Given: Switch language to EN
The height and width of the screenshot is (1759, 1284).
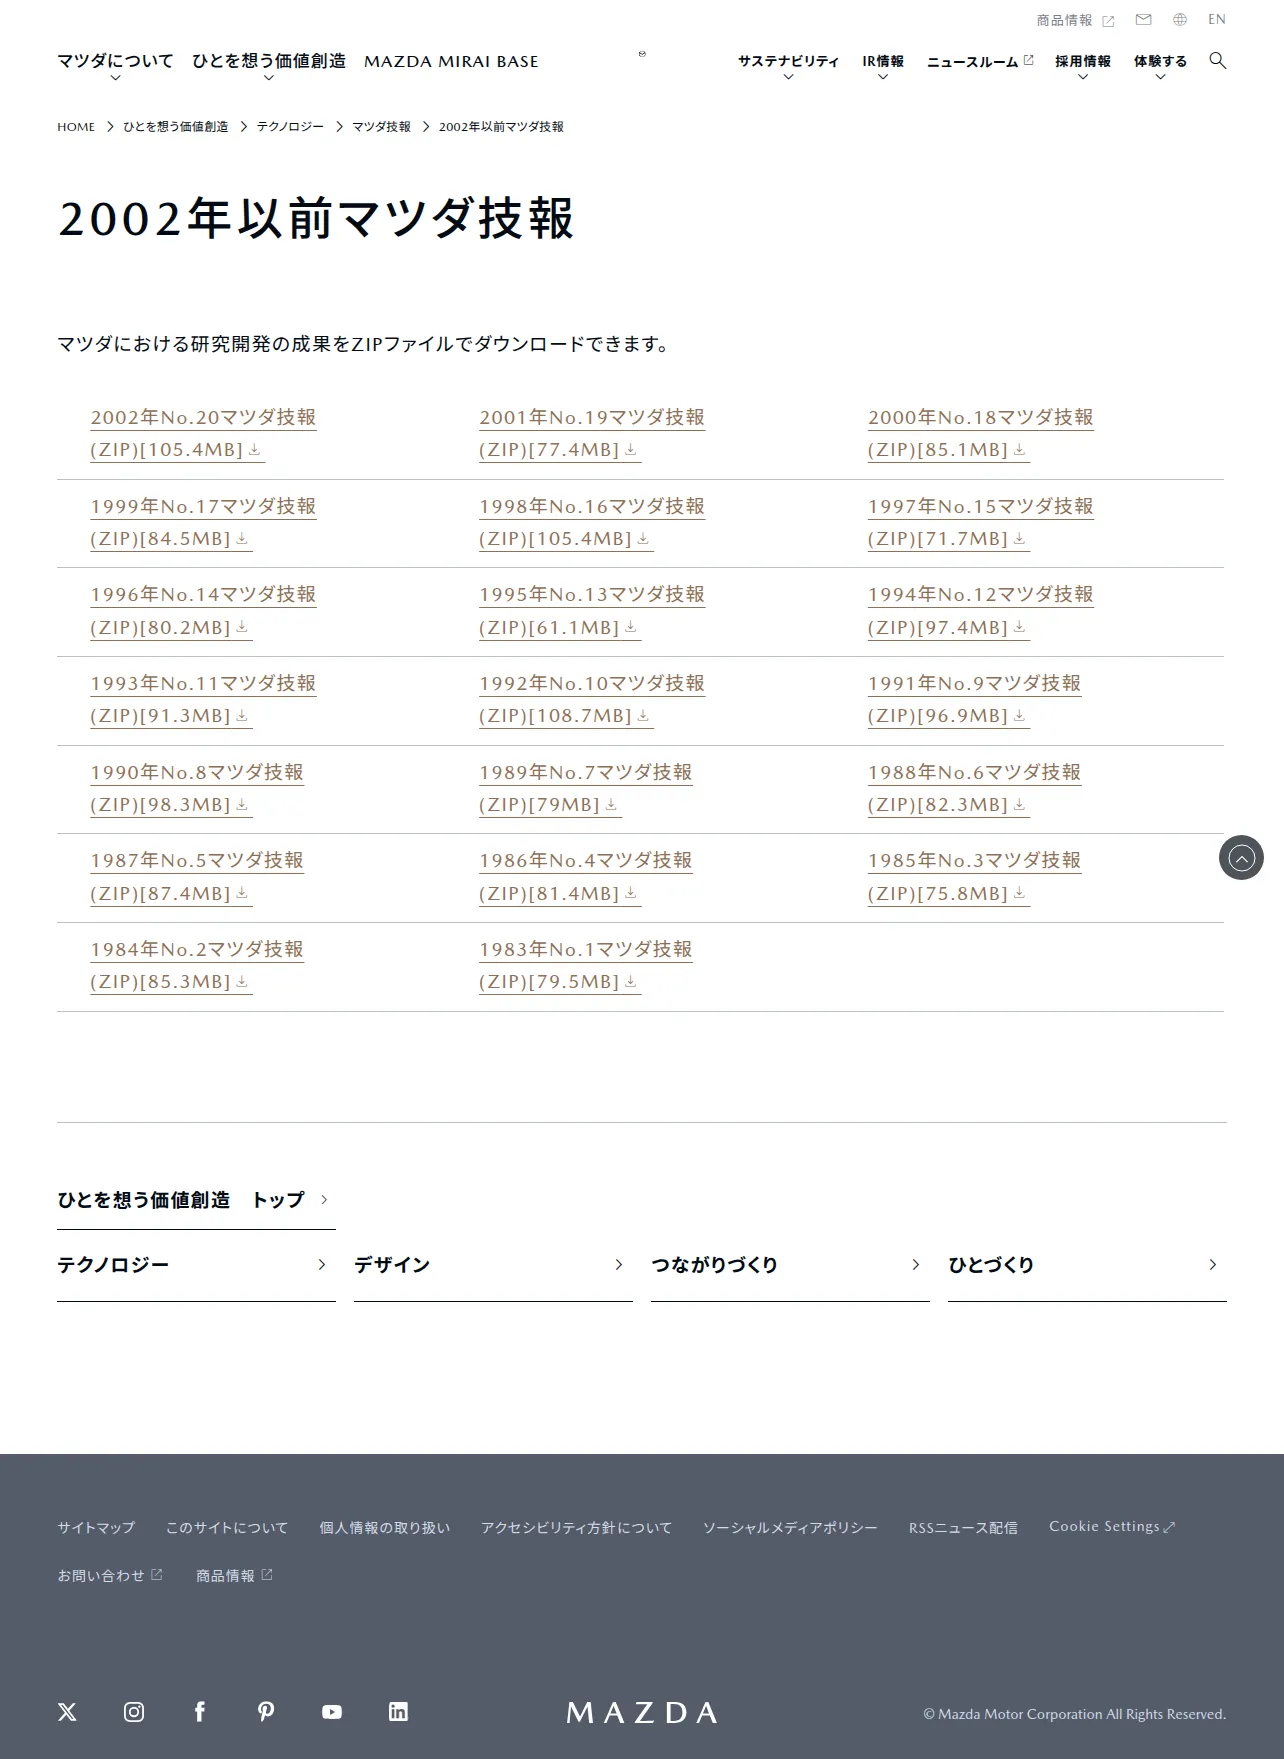Looking at the screenshot, I should 1217,19.
